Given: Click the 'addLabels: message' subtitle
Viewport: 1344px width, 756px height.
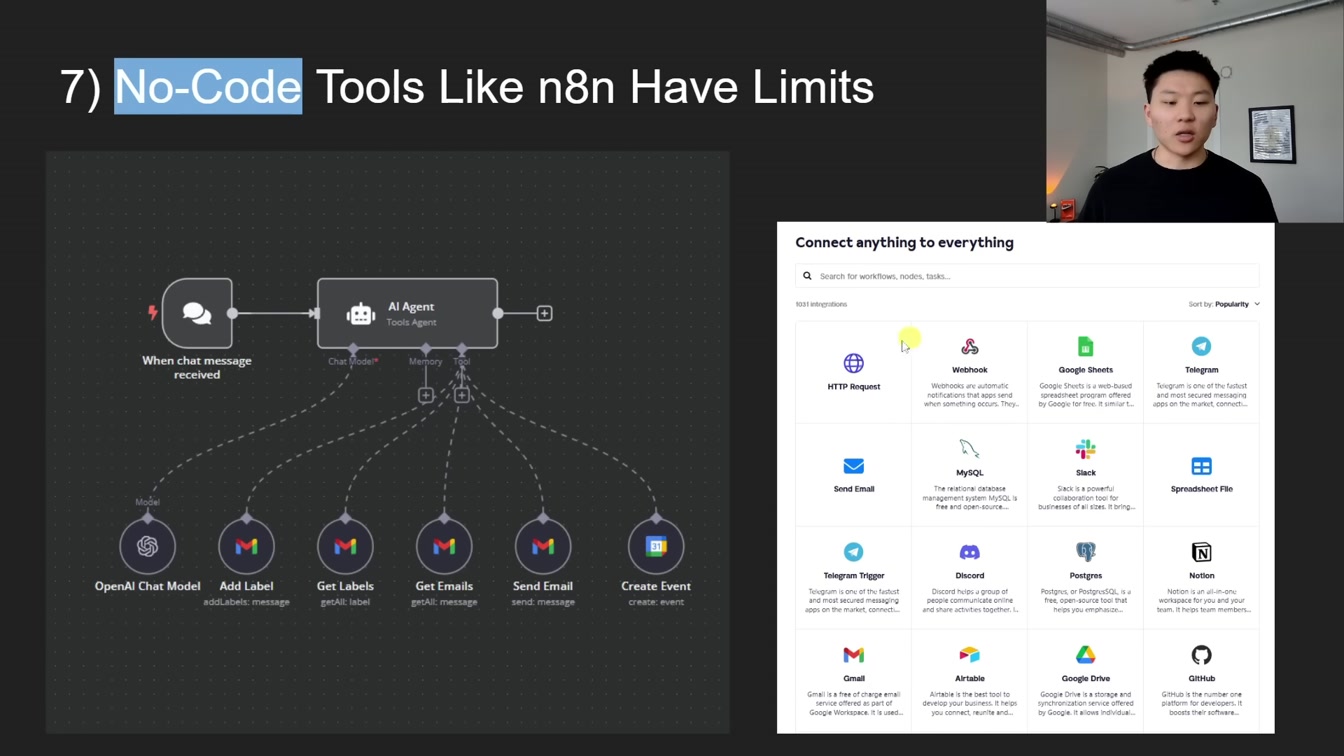Looking at the screenshot, I should pos(246,602).
